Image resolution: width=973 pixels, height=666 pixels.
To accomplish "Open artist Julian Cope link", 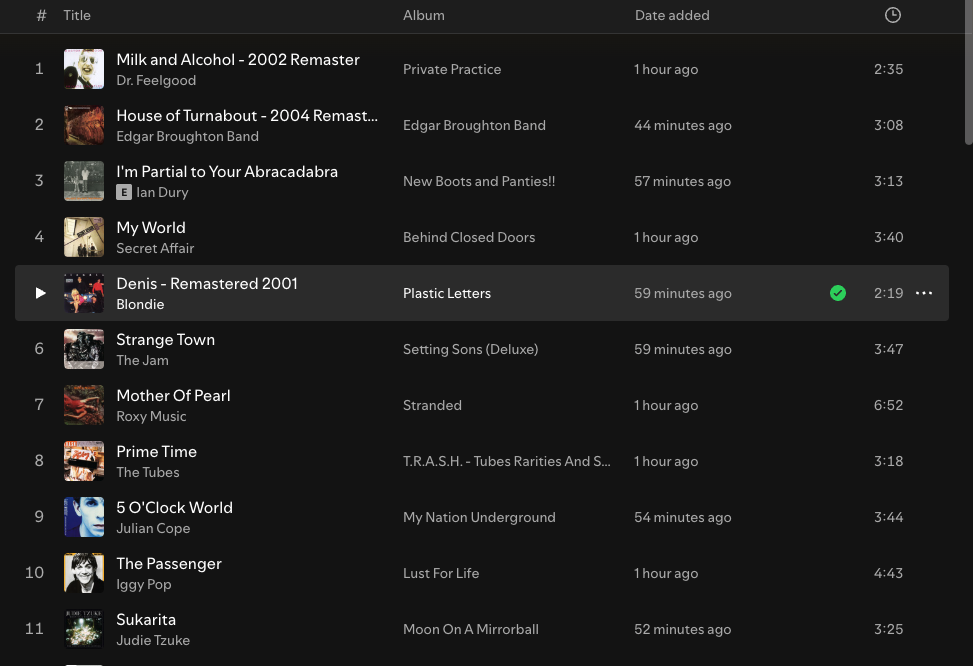I will [153, 528].
